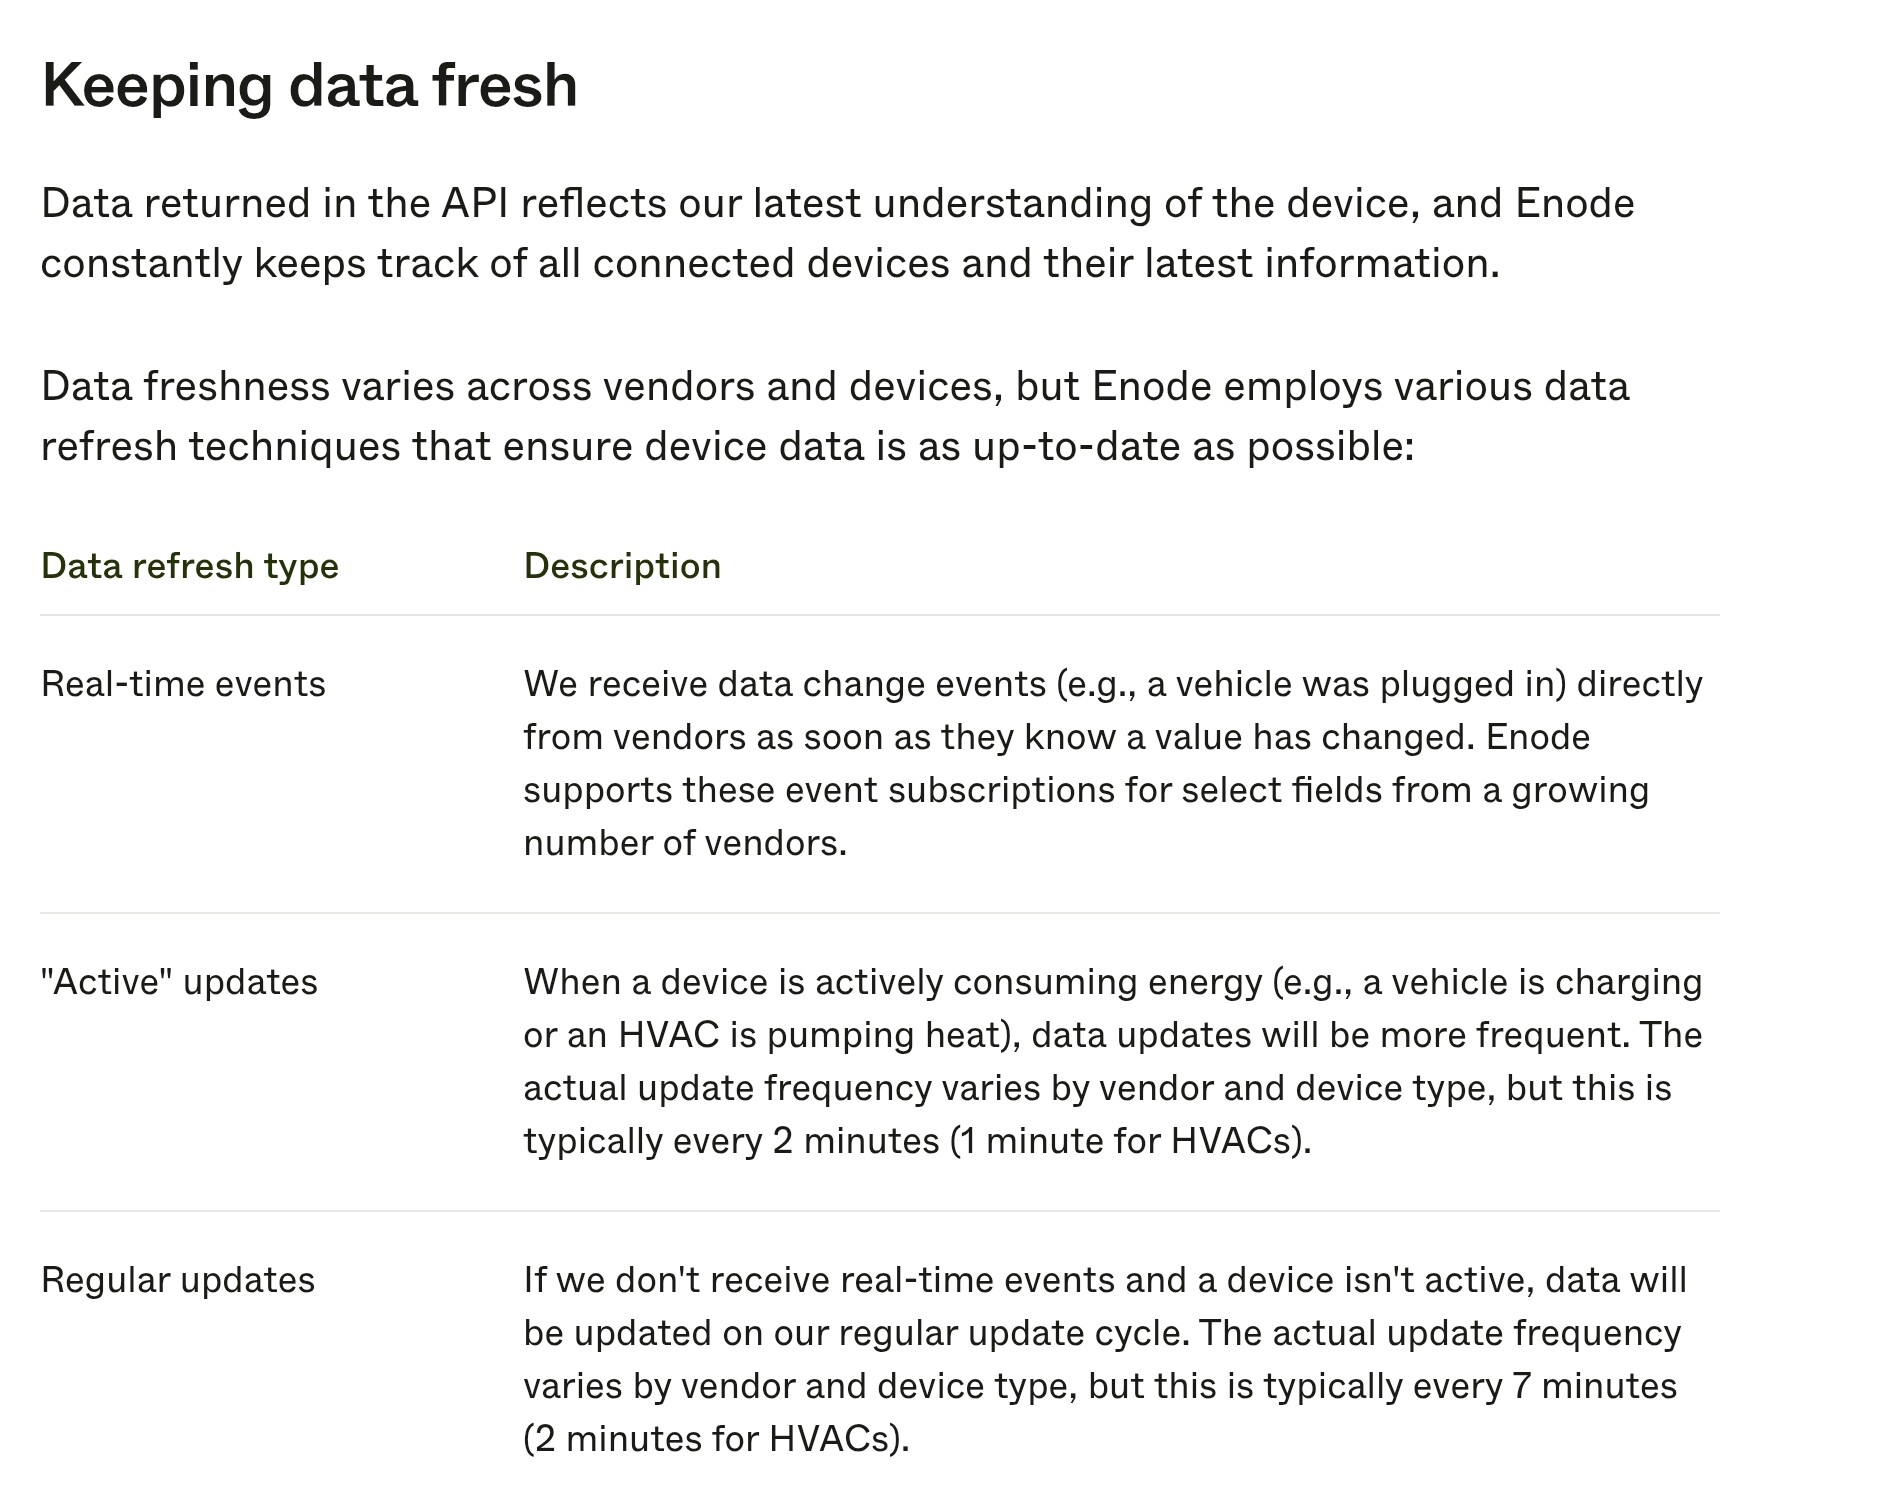Screen dimensions: 1903x1501
Task: Click the "(2 minutes for HVACs)" text
Action: (716, 1439)
